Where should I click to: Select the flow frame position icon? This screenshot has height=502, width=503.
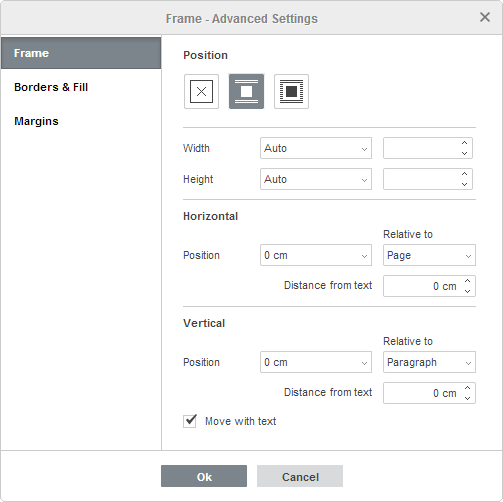click(291, 91)
